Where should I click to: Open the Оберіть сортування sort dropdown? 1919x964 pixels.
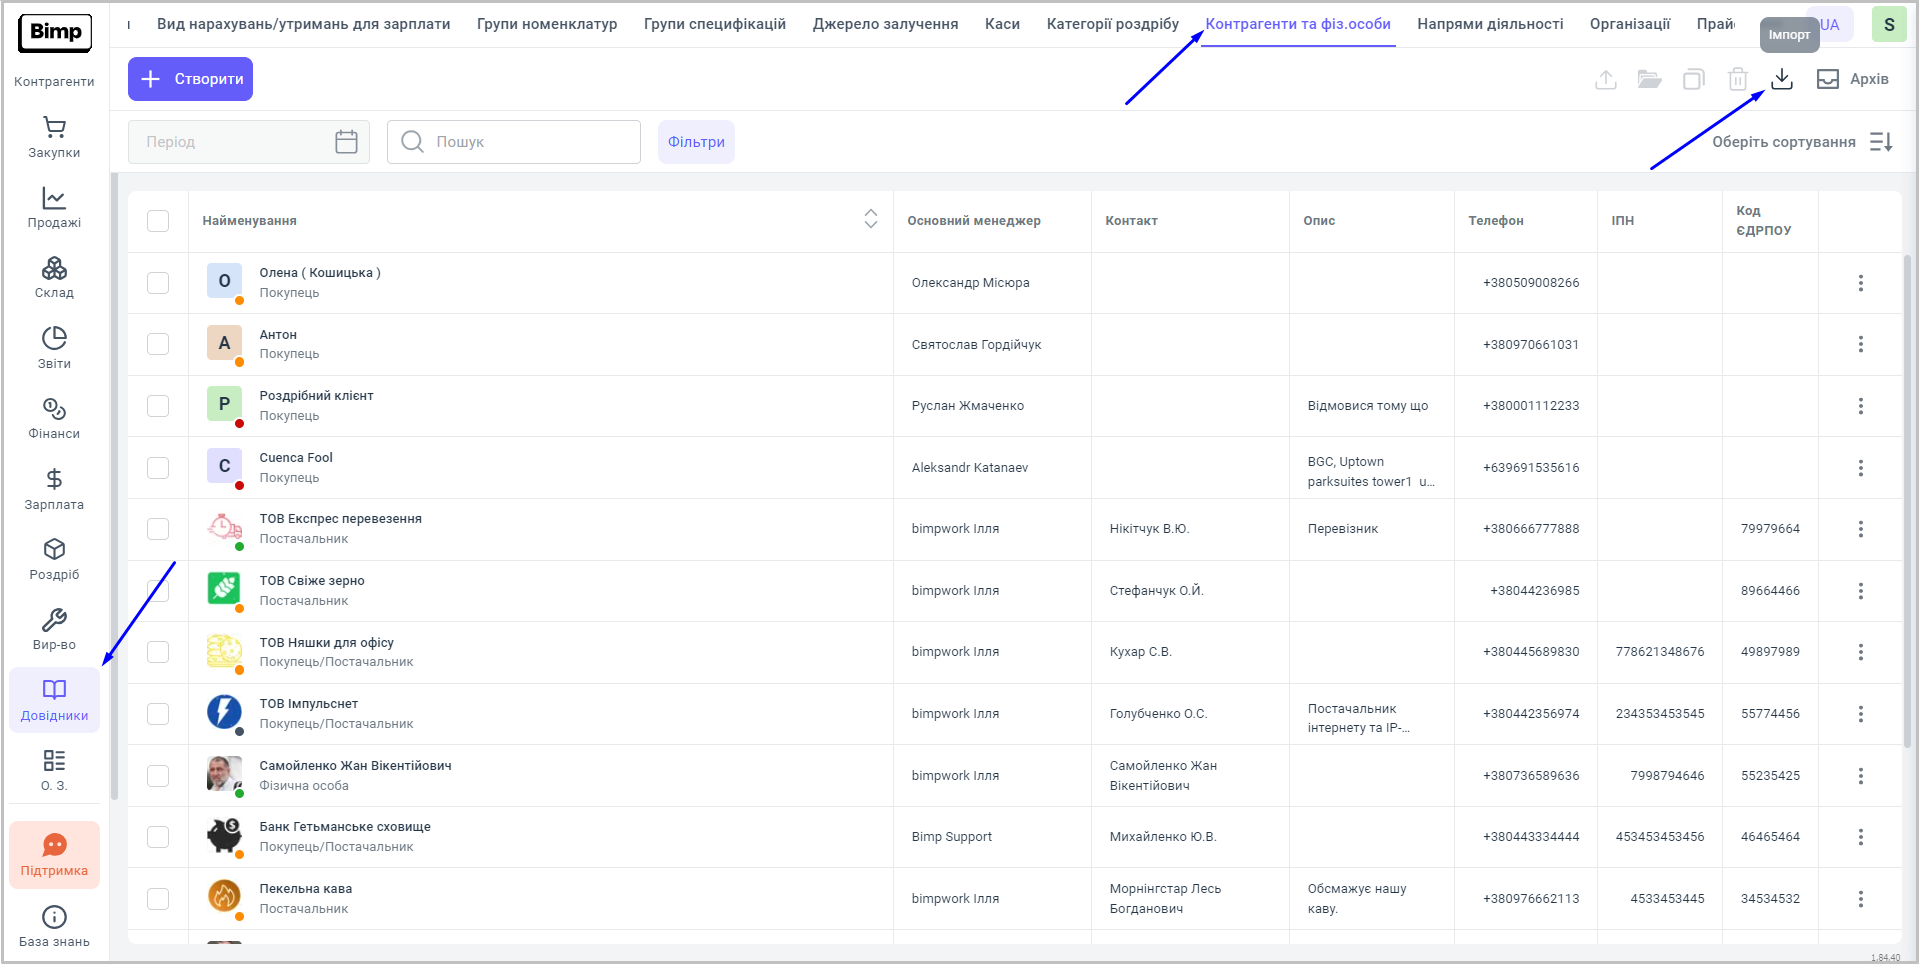tap(1802, 142)
